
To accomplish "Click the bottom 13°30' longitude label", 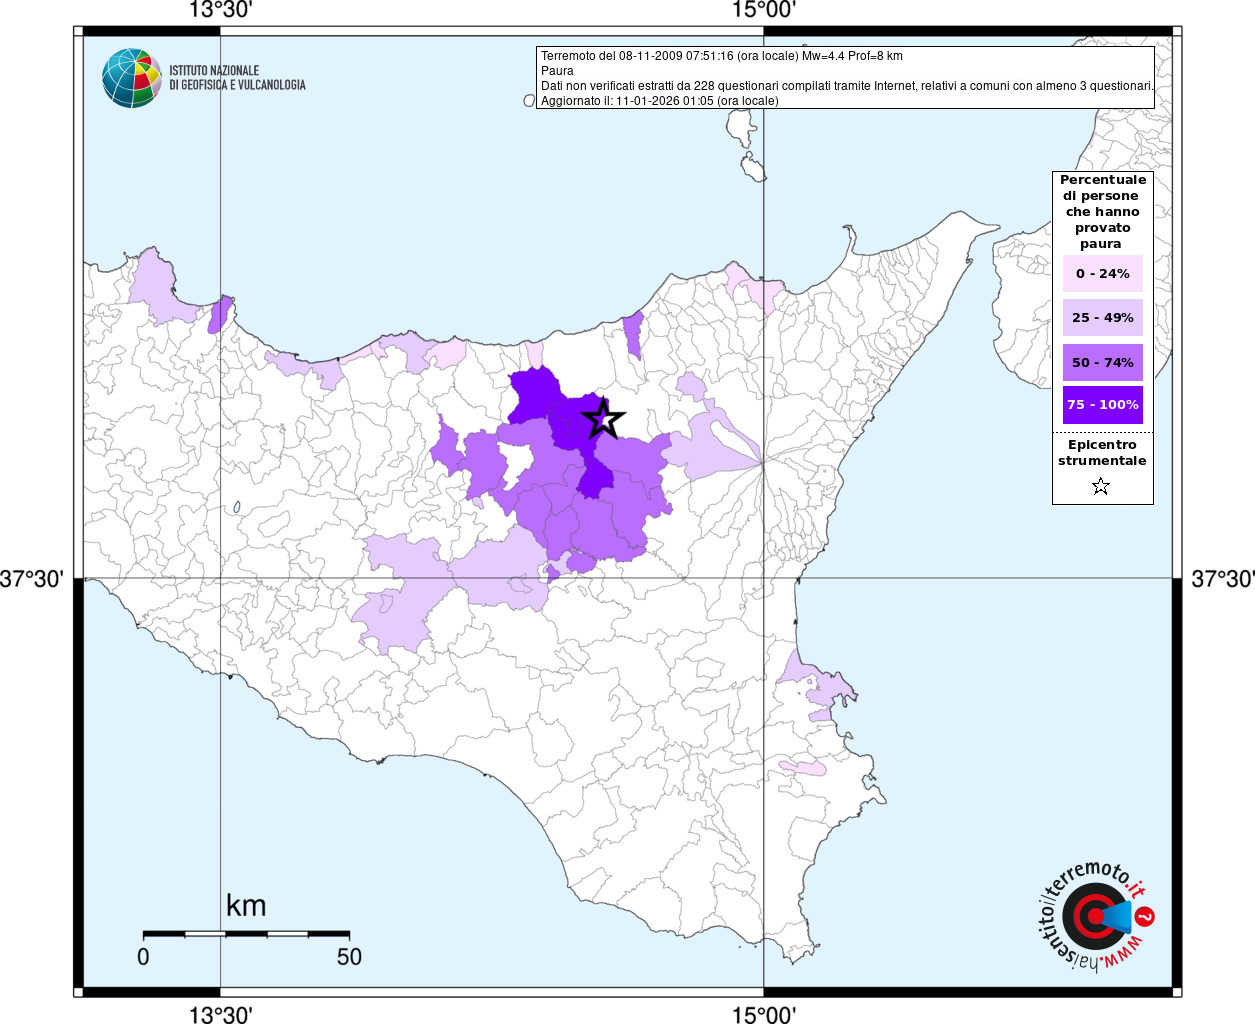I will point(220,1014).
